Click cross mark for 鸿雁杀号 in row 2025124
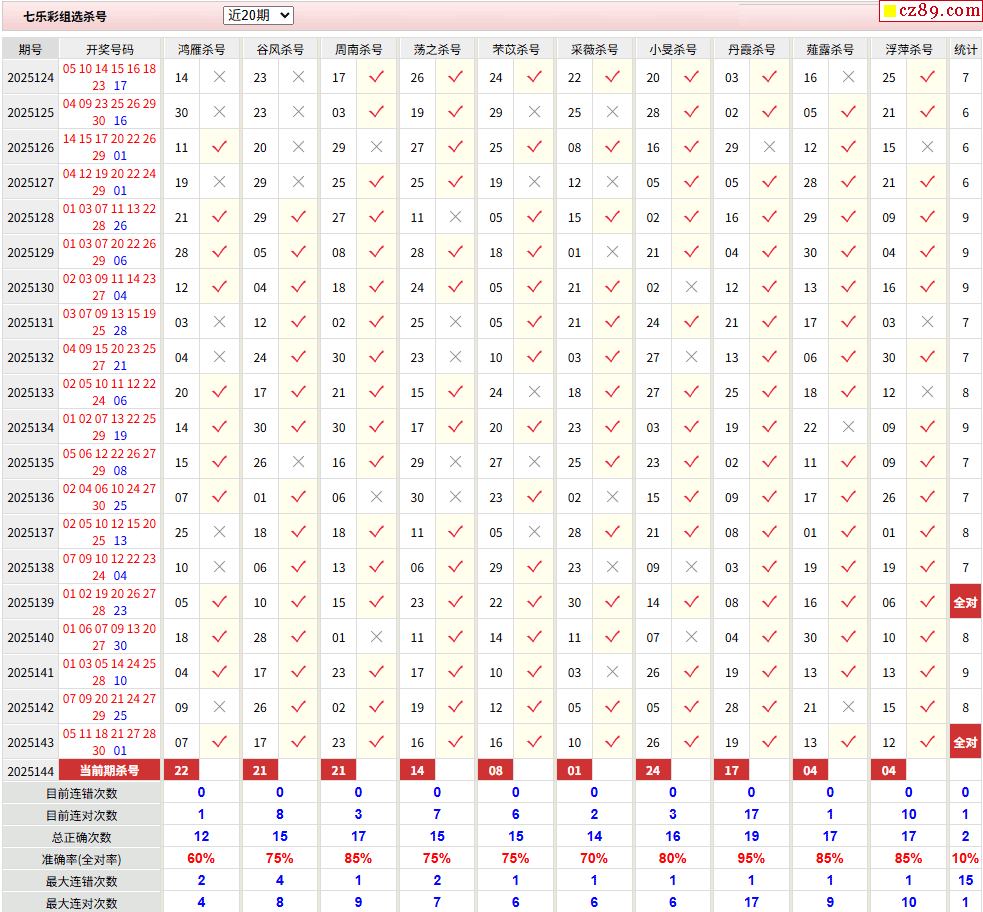Screen dimensions: 983x912 coord(220,77)
